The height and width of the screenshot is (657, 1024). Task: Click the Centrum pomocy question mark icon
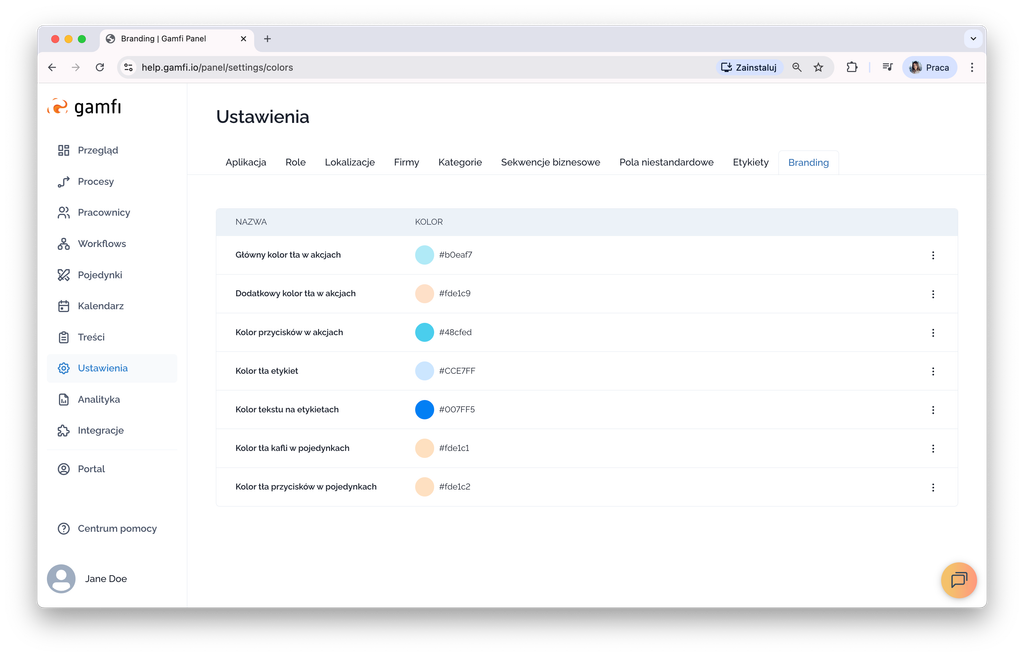(x=64, y=528)
